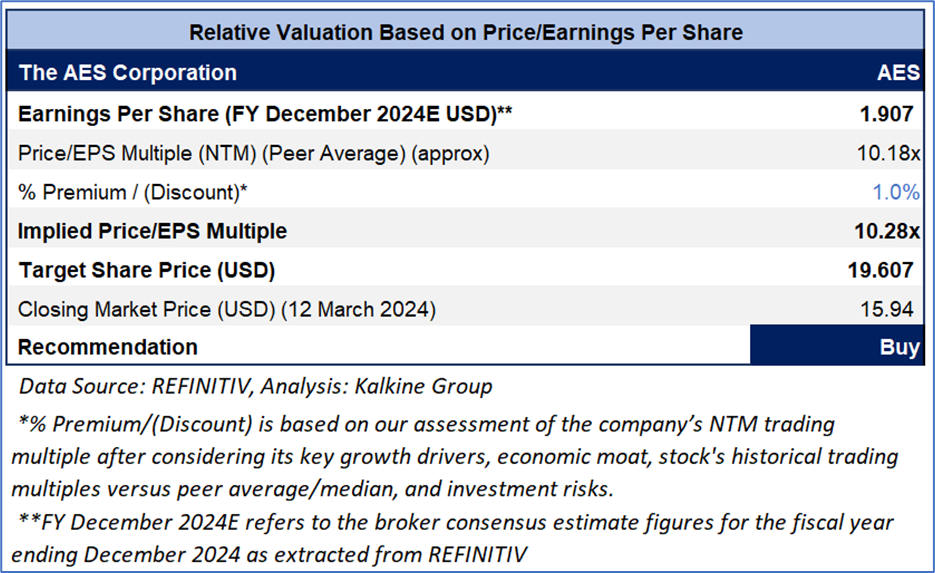Click the Data Source REFINITIV line
Viewport: 935px width, 573px height.
coord(255,385)
